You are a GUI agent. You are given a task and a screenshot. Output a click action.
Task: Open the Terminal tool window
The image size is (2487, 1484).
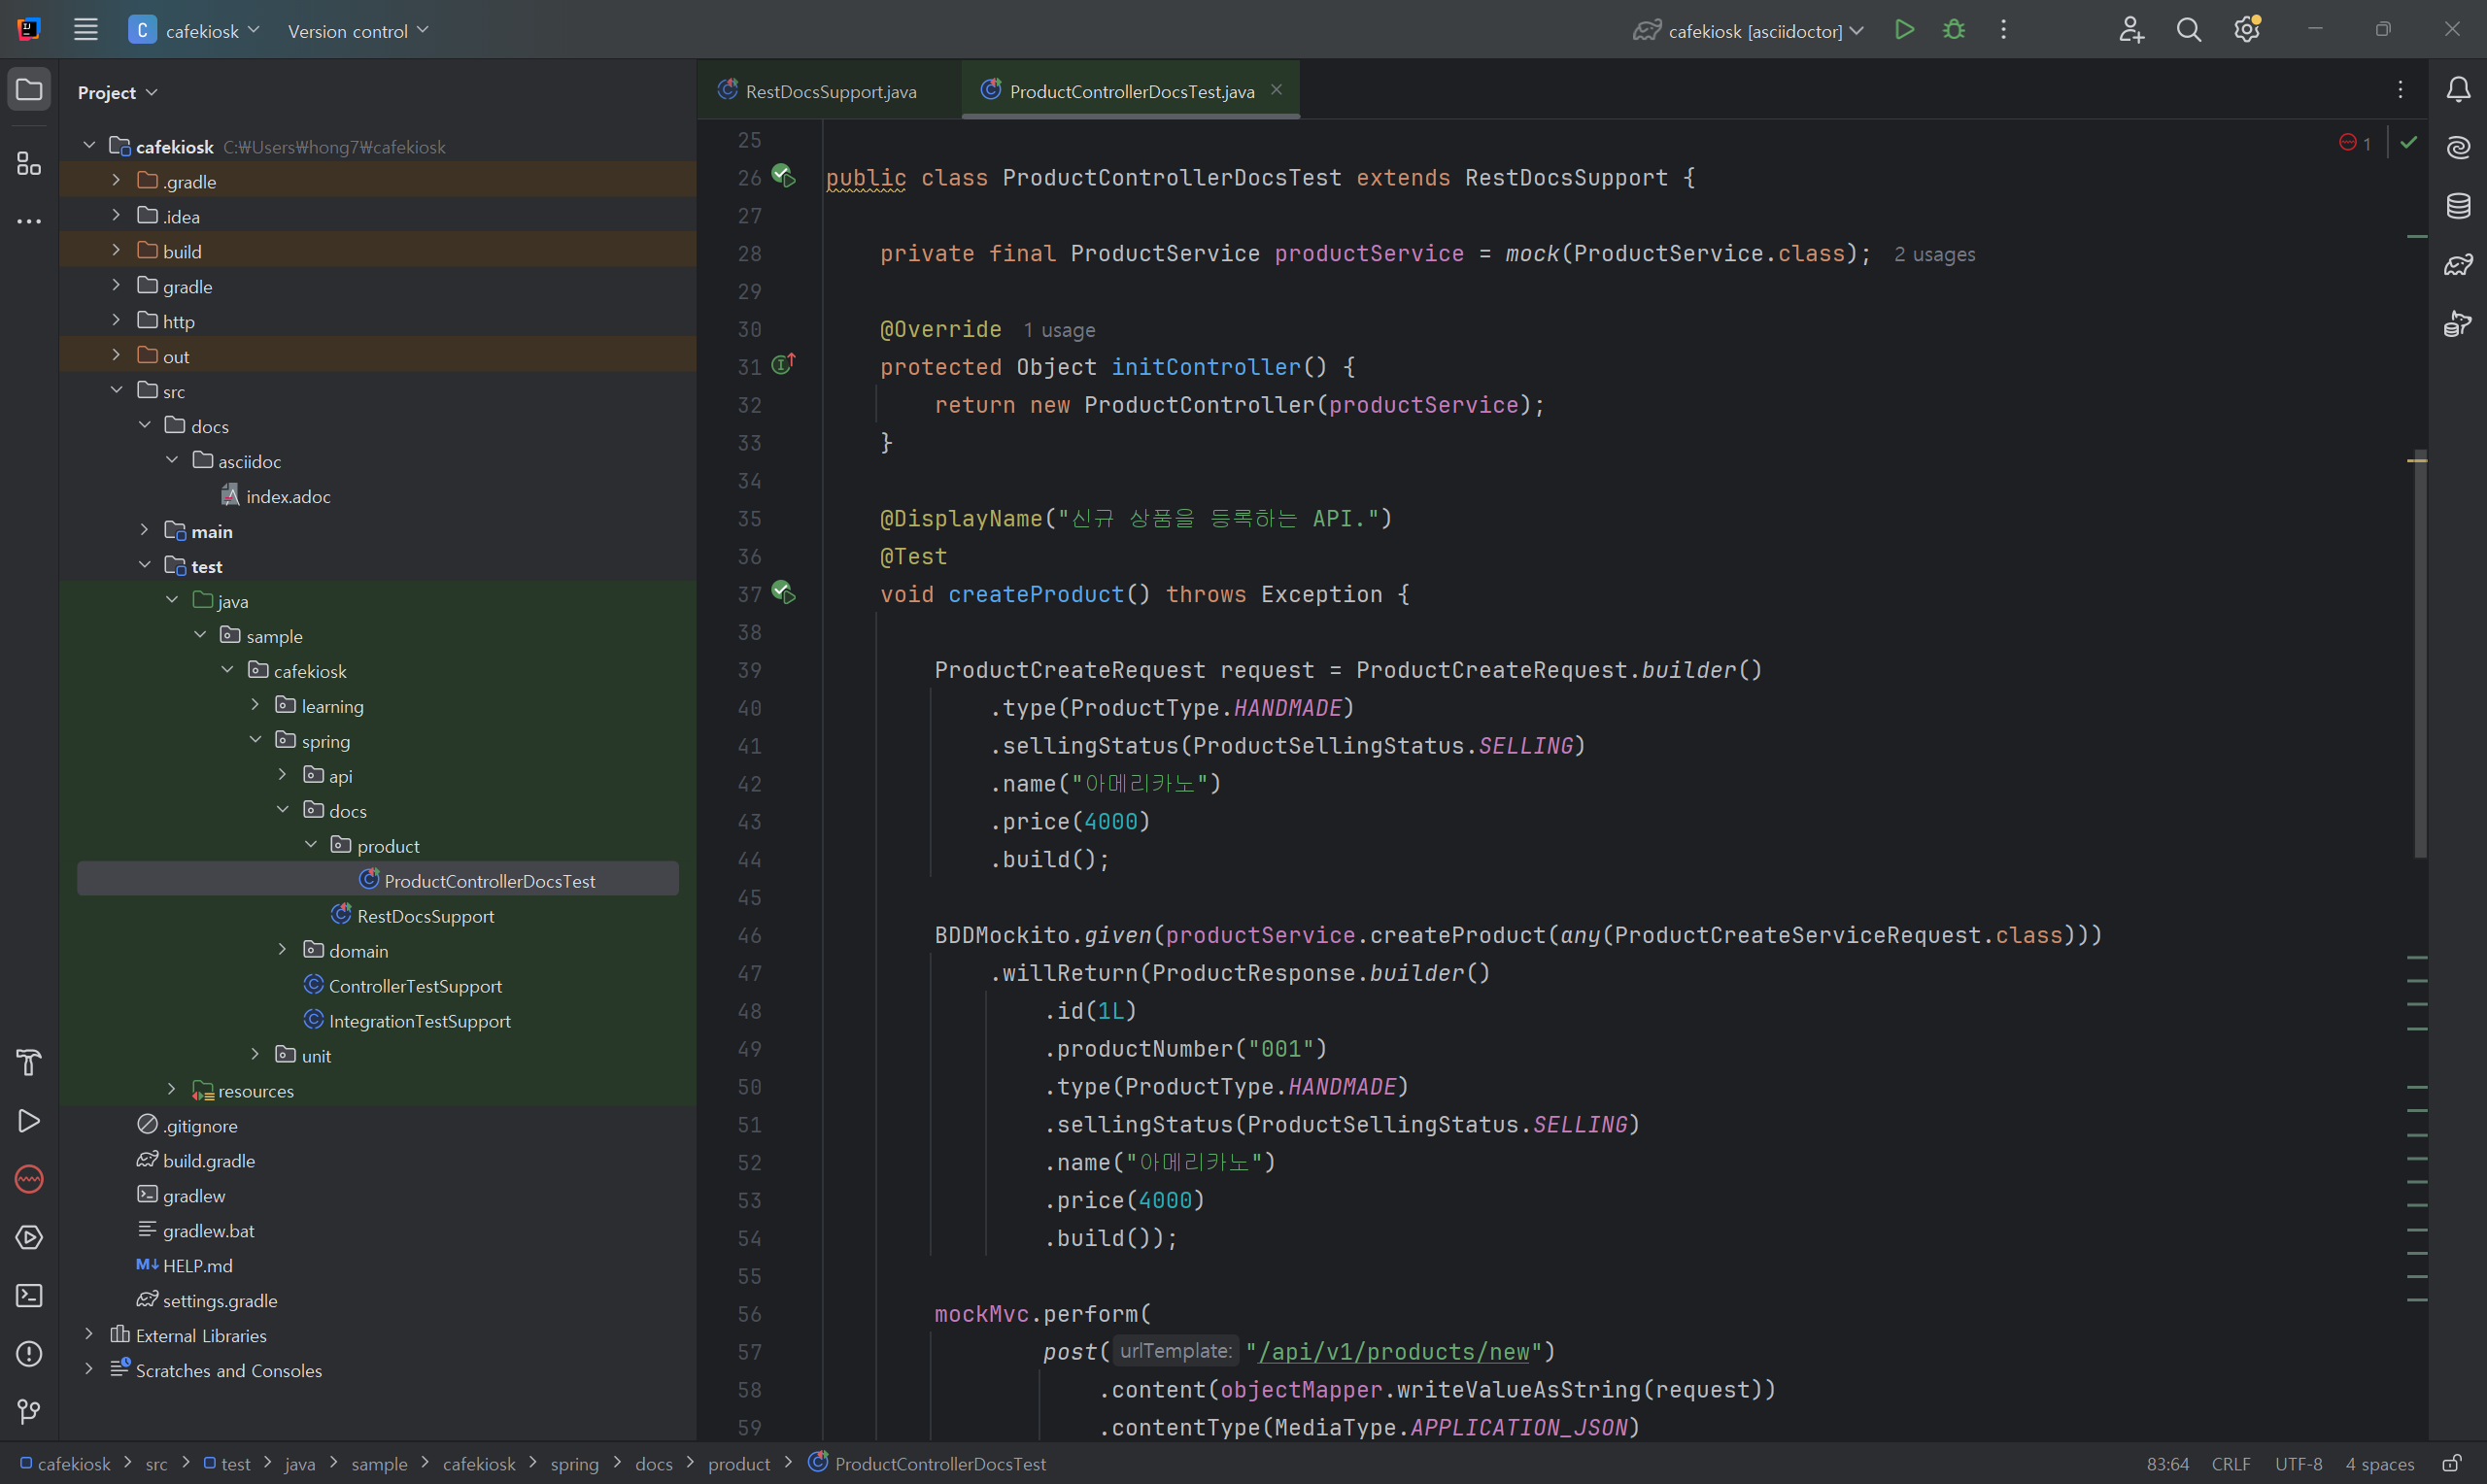(x=29, y=1295)
